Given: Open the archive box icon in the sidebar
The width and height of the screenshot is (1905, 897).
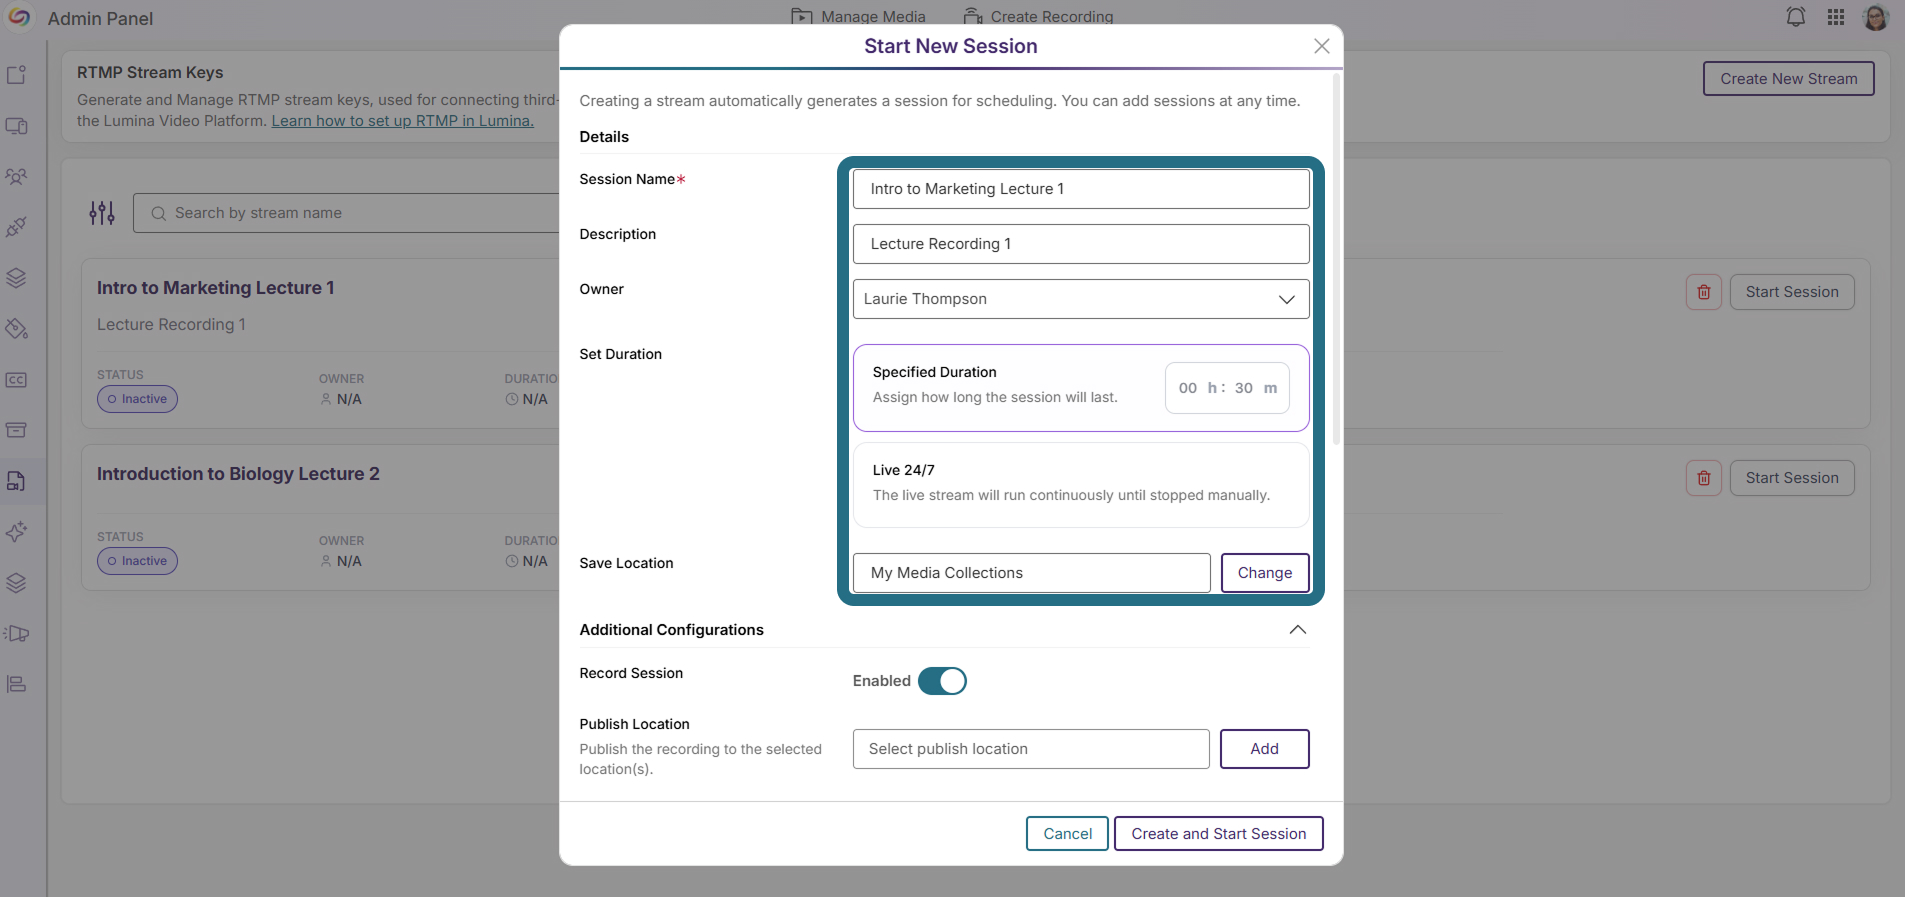Looking at the screenshot, I should (17, 430).
